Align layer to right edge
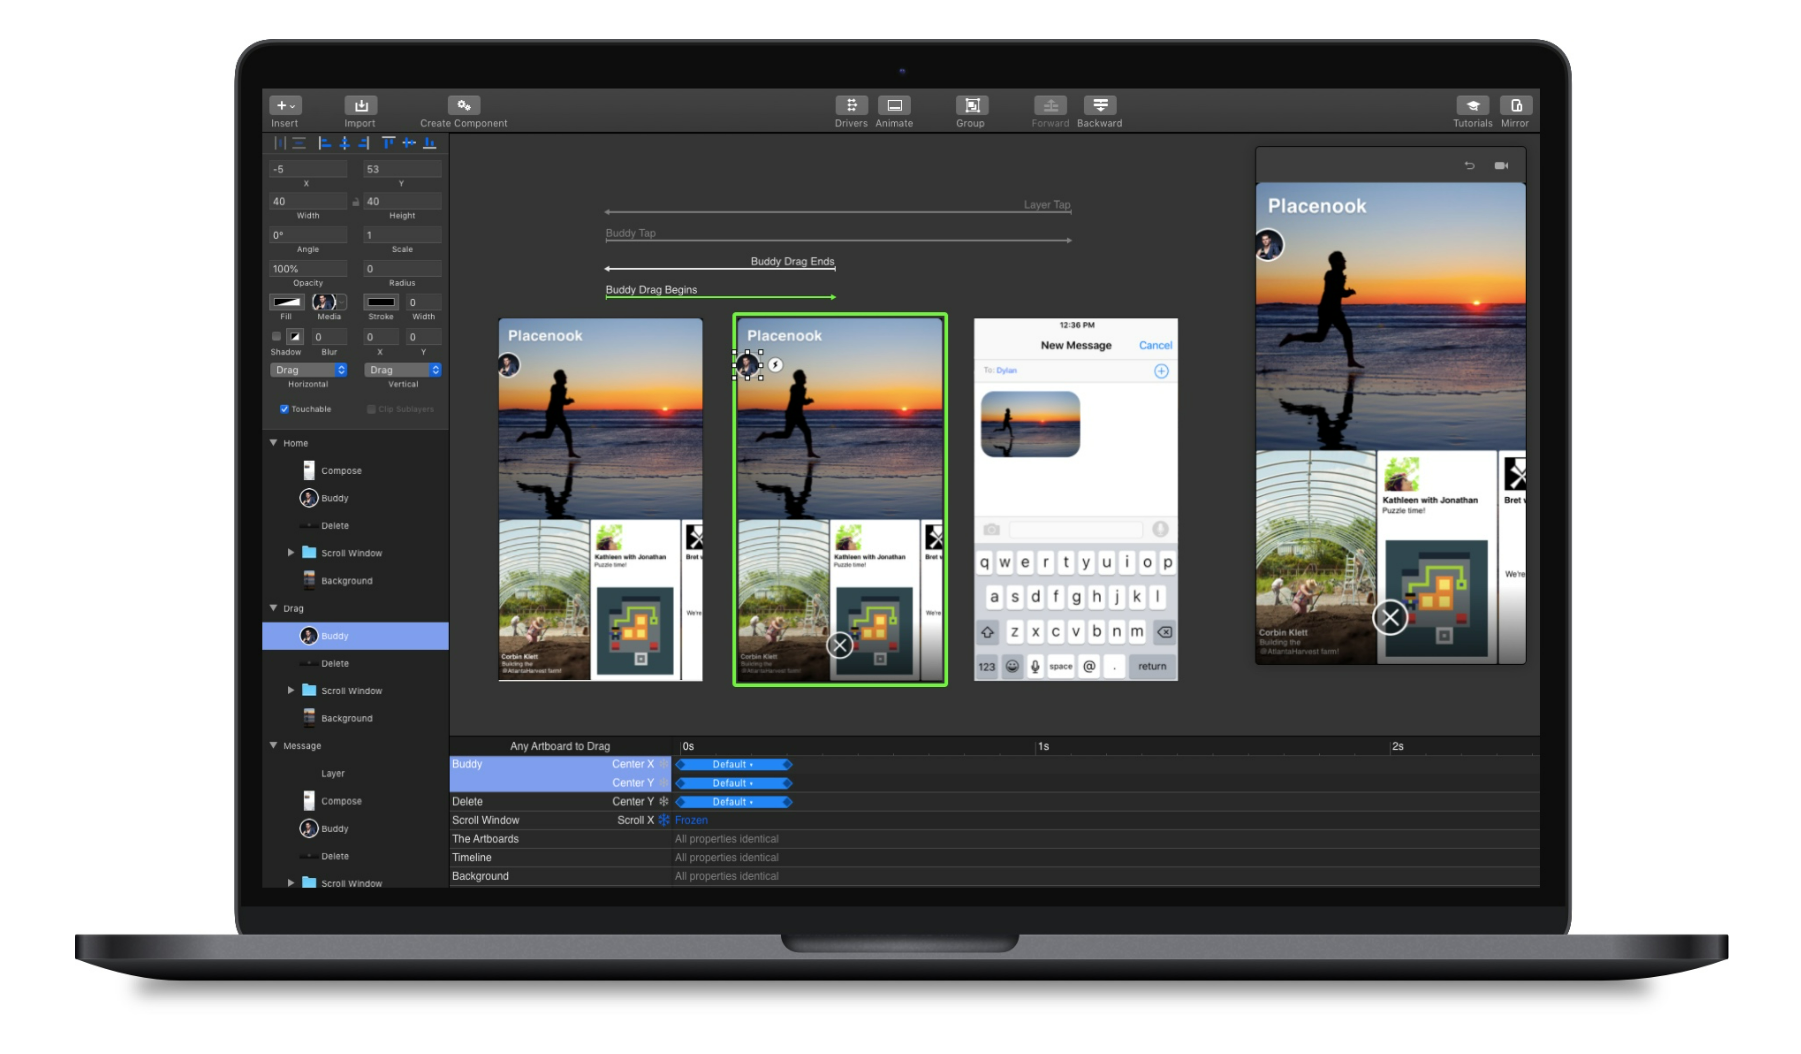The height and width of the screenshot is (1054, 1801). (364, 143)
